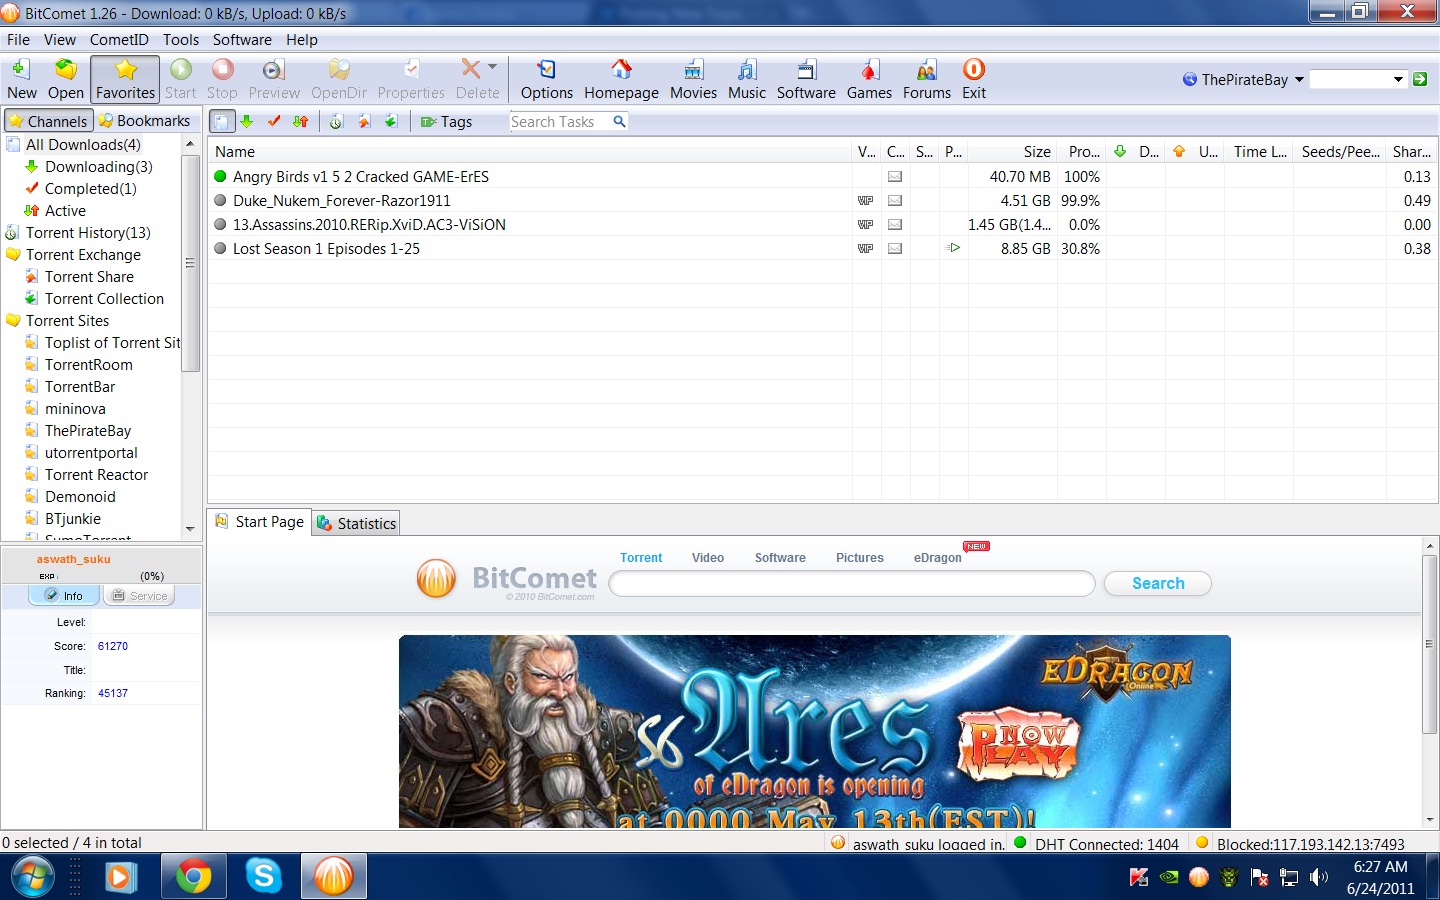Click the red checkmark completed filter icon
The height and width of the screenshot is (900, 1440).
point(273,121)
